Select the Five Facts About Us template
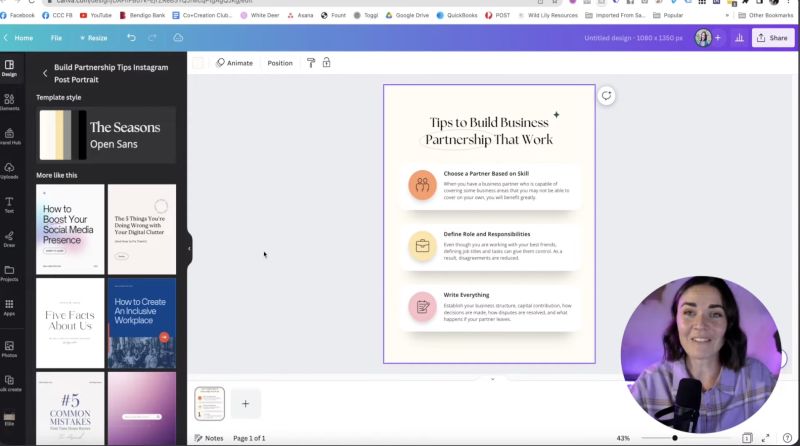 pyautogui.click(x=70, y=323)
